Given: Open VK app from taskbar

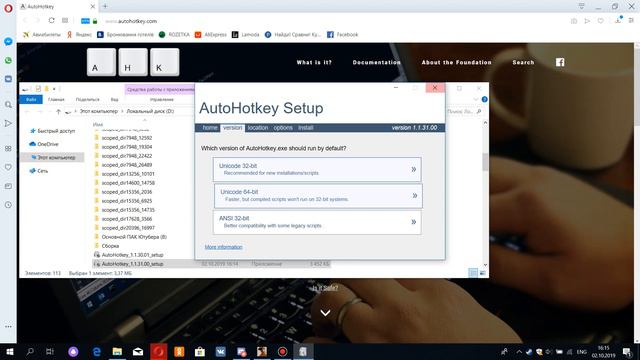Looking at the screenshot, I should [220, 351].
